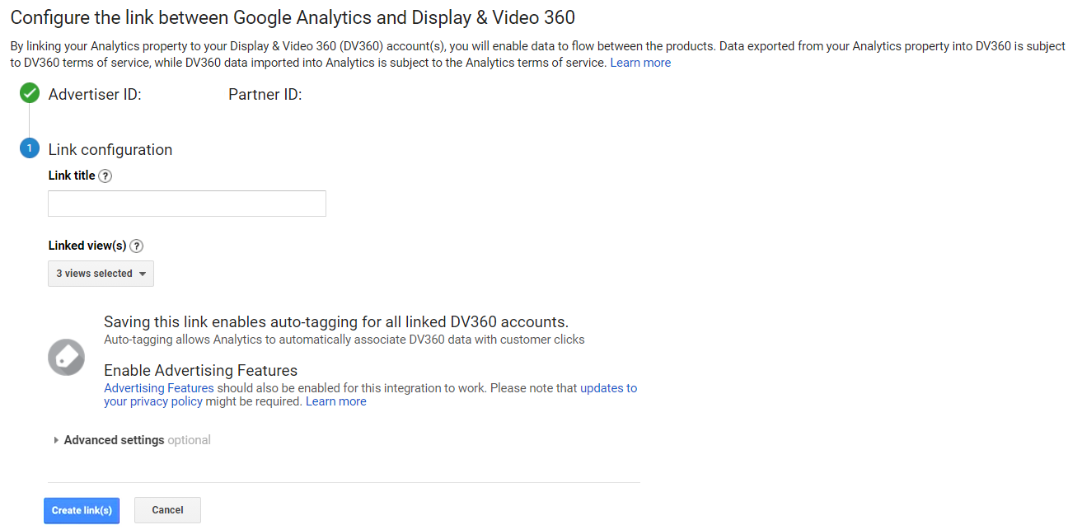Focus the Link title input field
1075x528 pixels.
click(187, 204)
